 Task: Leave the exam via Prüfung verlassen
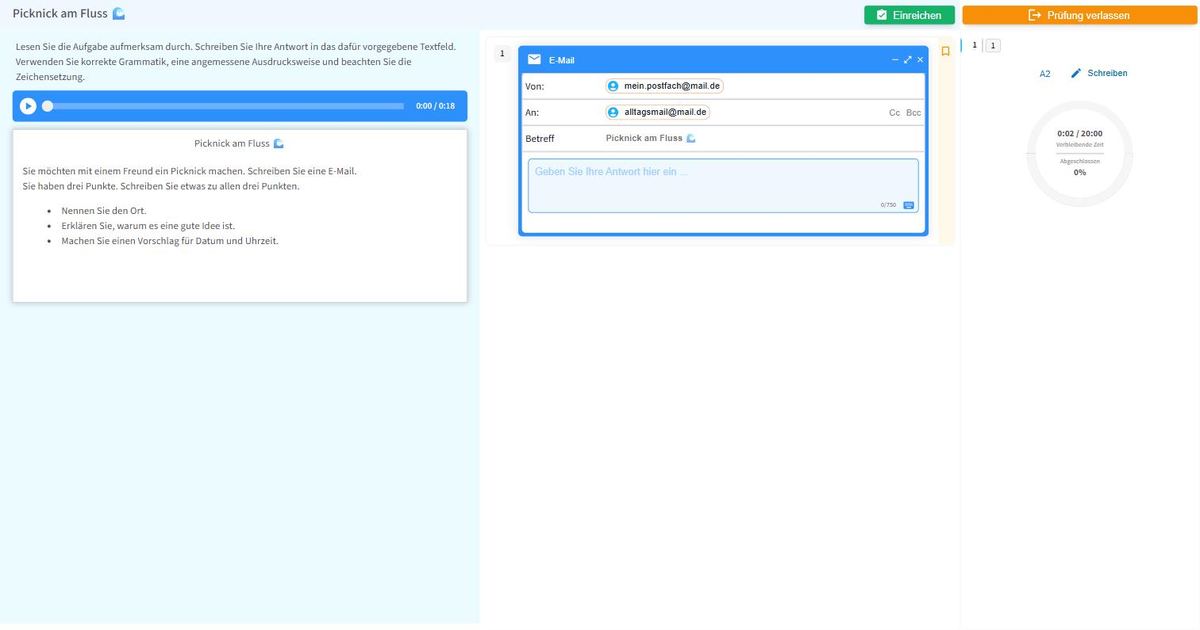(1079, 15)
